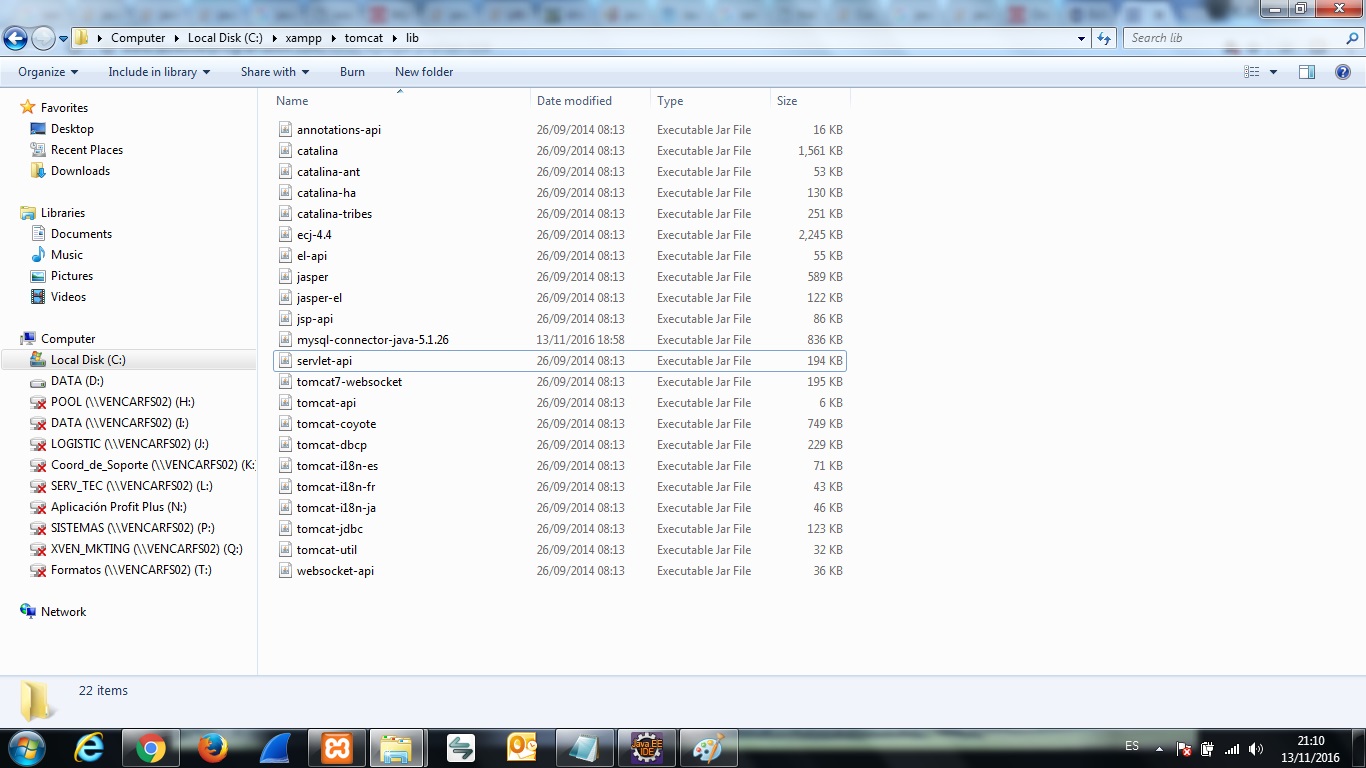Viewport: 1366px width, 768px height.
Task: Open the Share with dropdown
Action: (275, 72)
